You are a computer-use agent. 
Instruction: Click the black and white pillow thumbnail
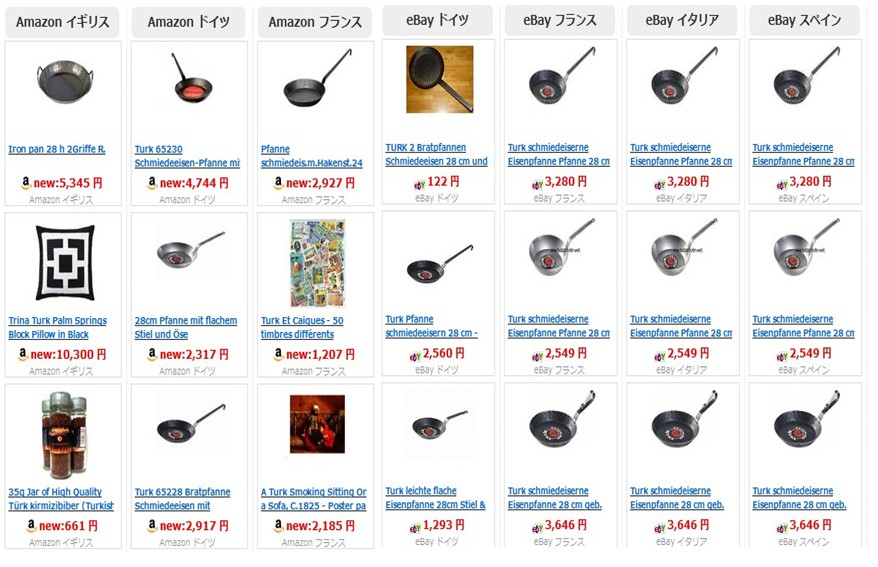tap(65, 263)
